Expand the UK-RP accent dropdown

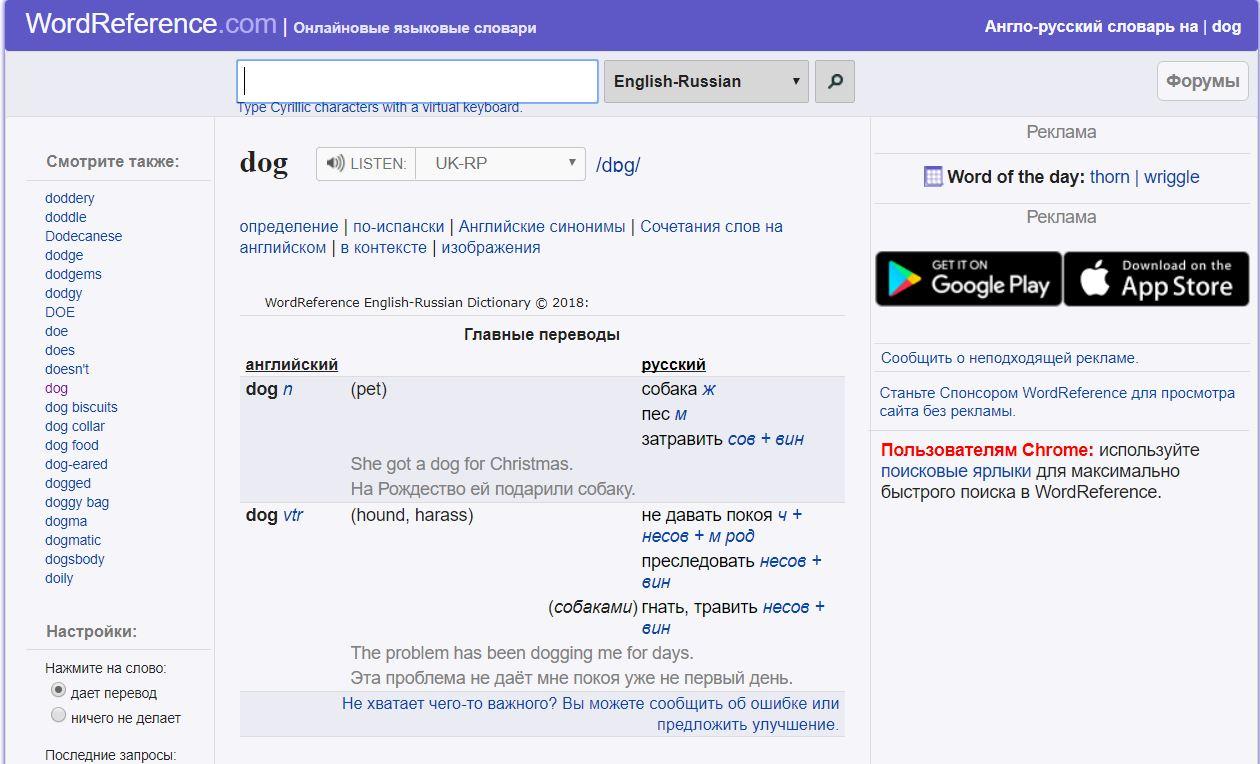[x=500, y=164]
